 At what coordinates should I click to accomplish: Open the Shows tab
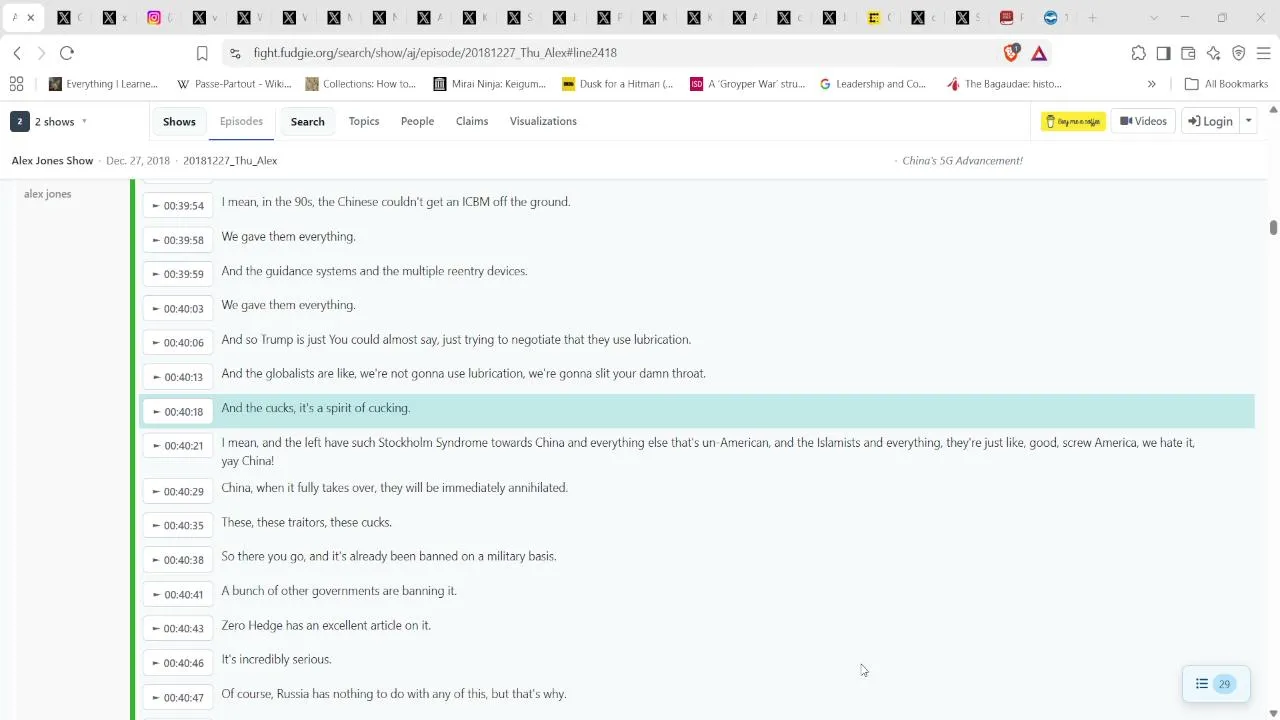pos(179,121)
